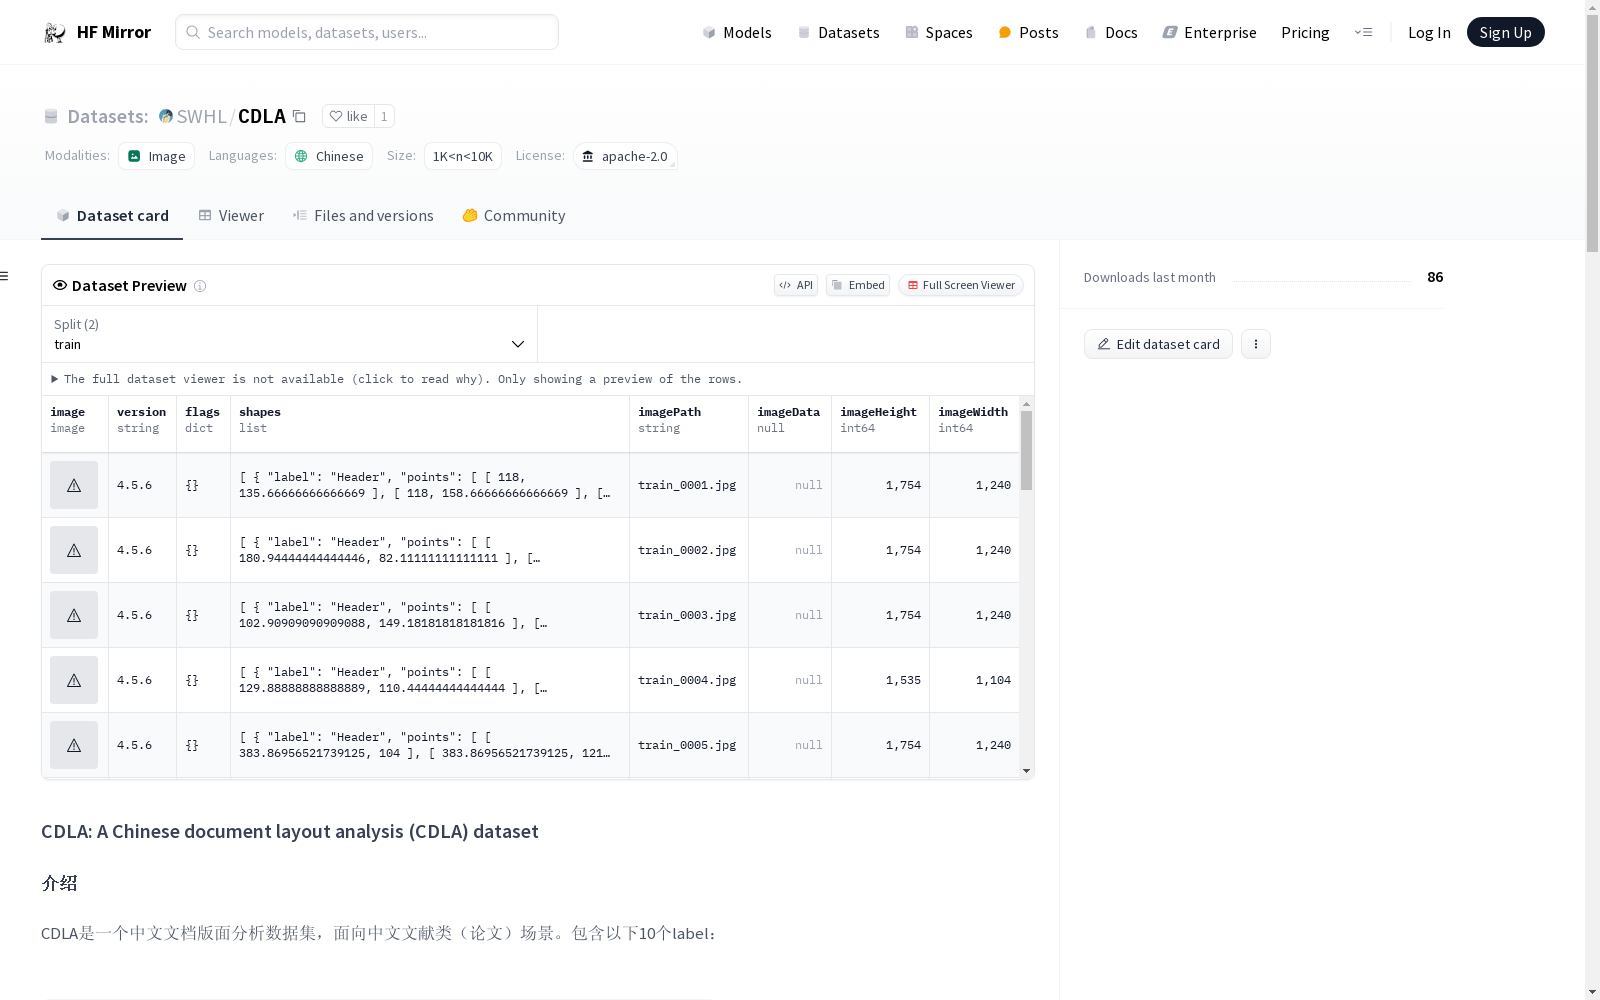Click the heart like icon
The width and height of the screenshot is (1600, 1000).
(336, 116)
